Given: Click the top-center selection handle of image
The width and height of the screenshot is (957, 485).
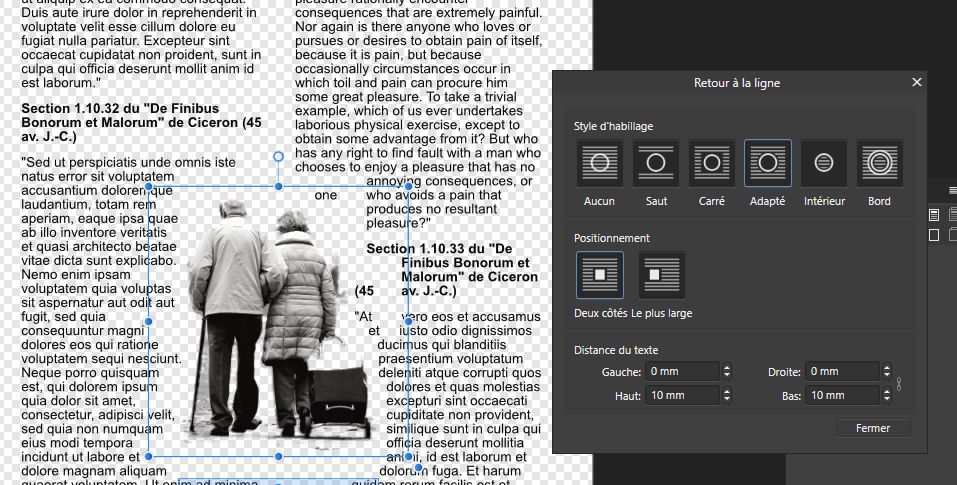Looking at the screenshot, I should [x=278, y=186].
